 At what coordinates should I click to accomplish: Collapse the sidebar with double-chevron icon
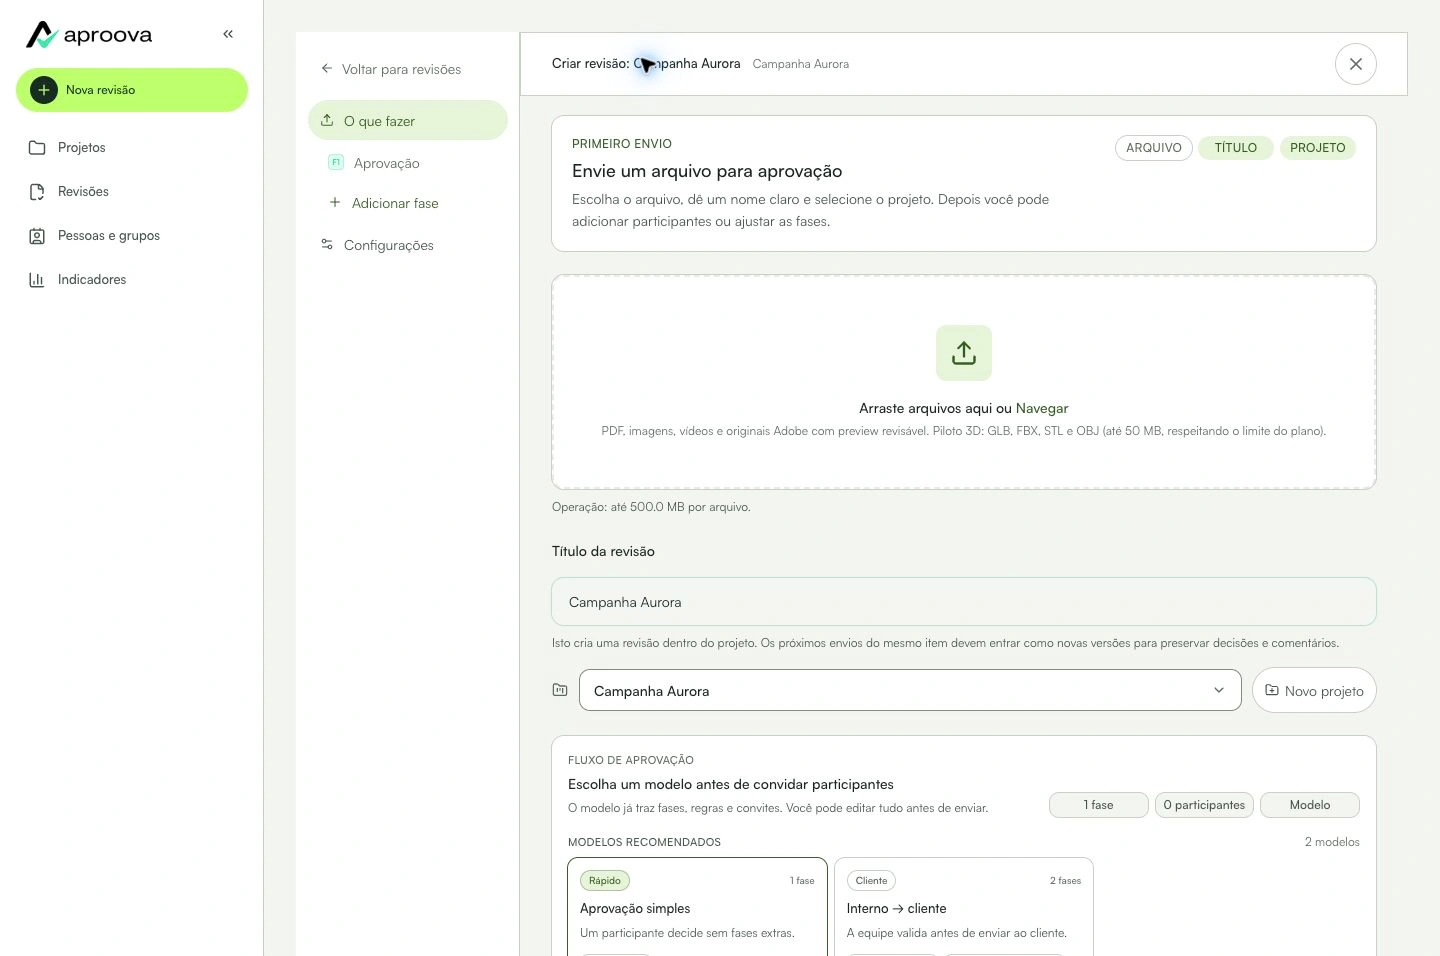(x=228, y=34)
